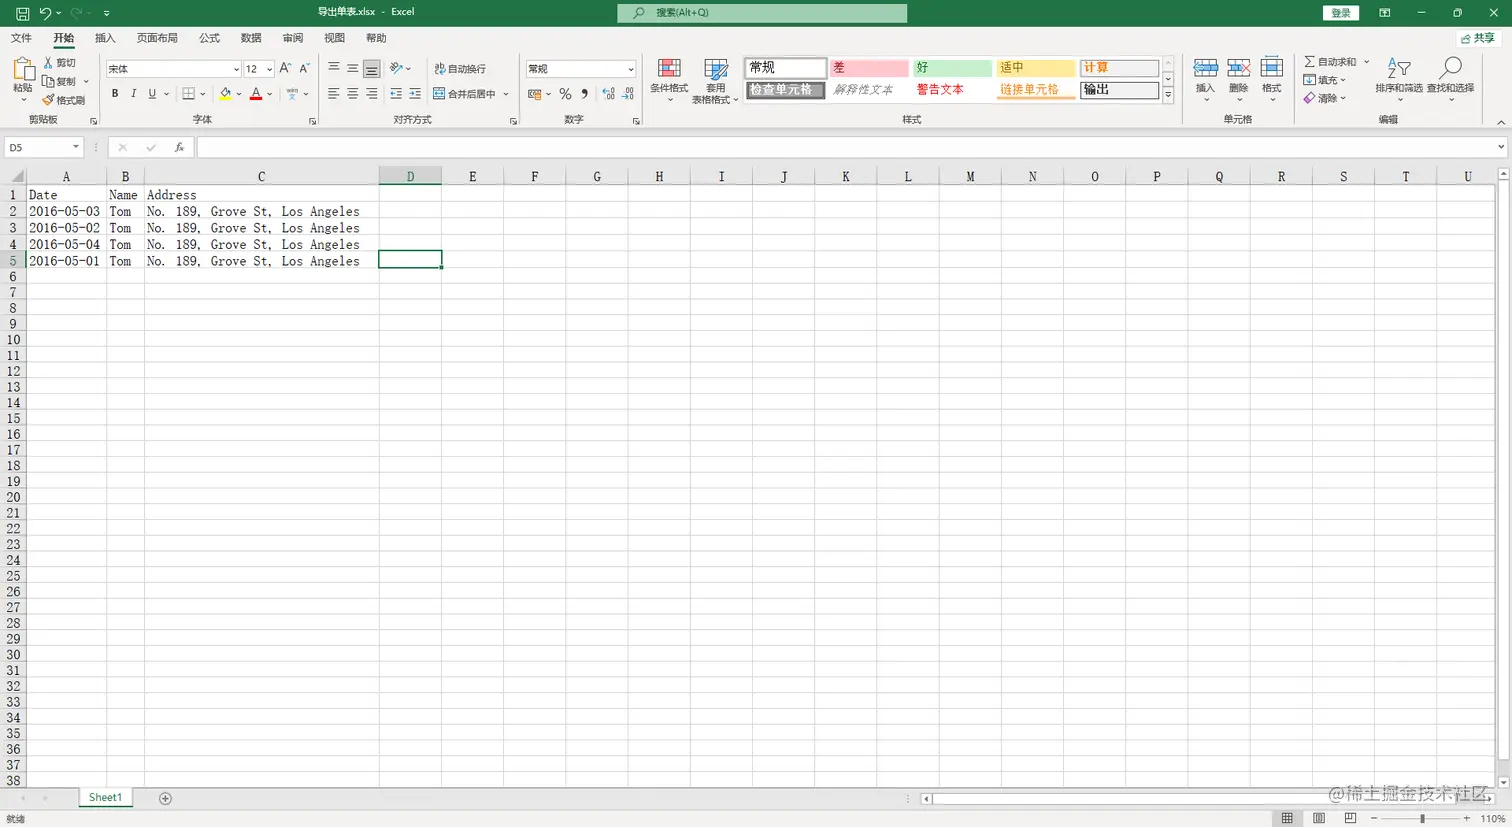The width and height of the screenshot is (1512, 827).
Task: Align cell text to the left
Action: 334,94
